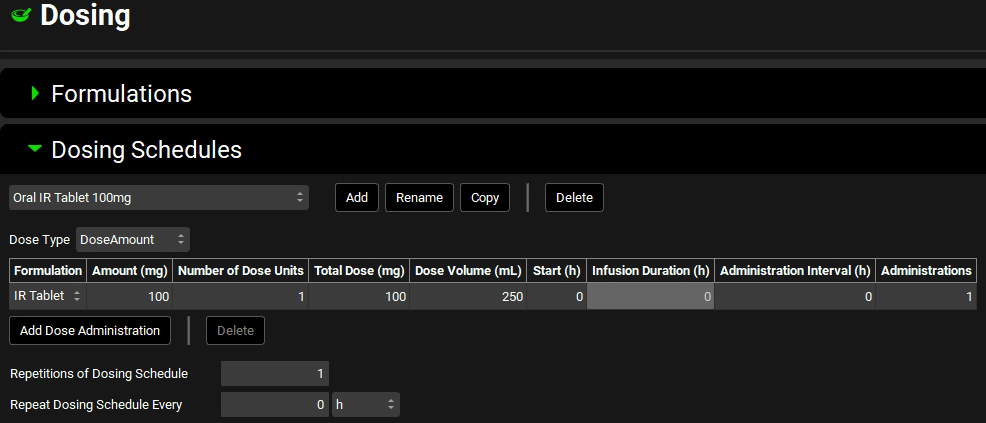The width and height of the screenshot is (986, 423).
Task: Copy the selected dosing schedule
Action: [x=485, y=198]
